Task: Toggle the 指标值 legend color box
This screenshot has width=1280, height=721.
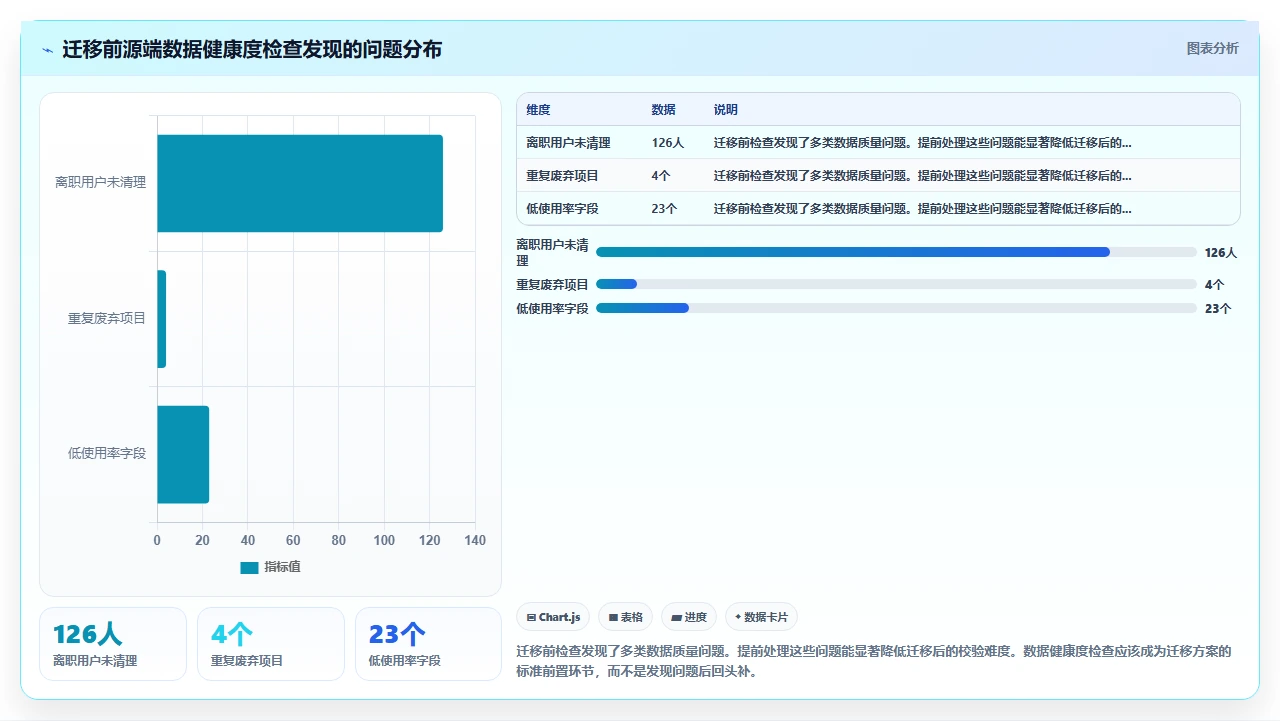Action: [x=249, y=567]
